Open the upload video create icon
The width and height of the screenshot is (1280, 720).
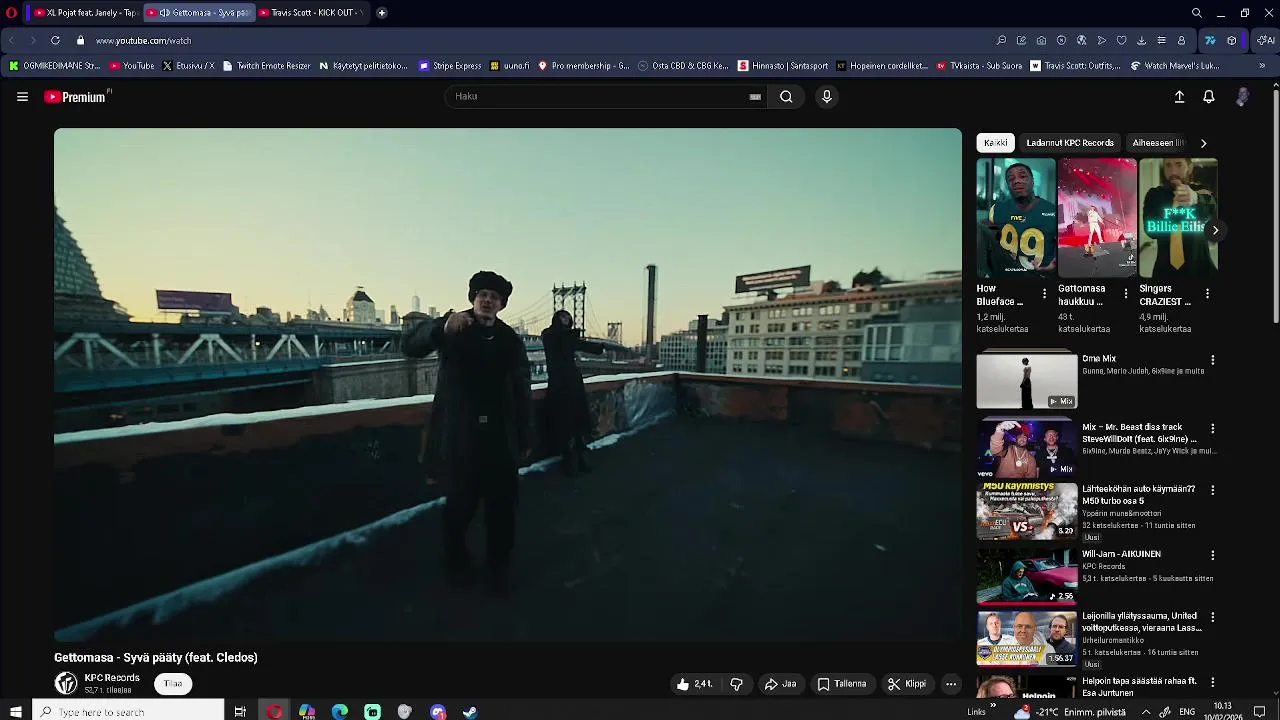tap(1179, 97)
